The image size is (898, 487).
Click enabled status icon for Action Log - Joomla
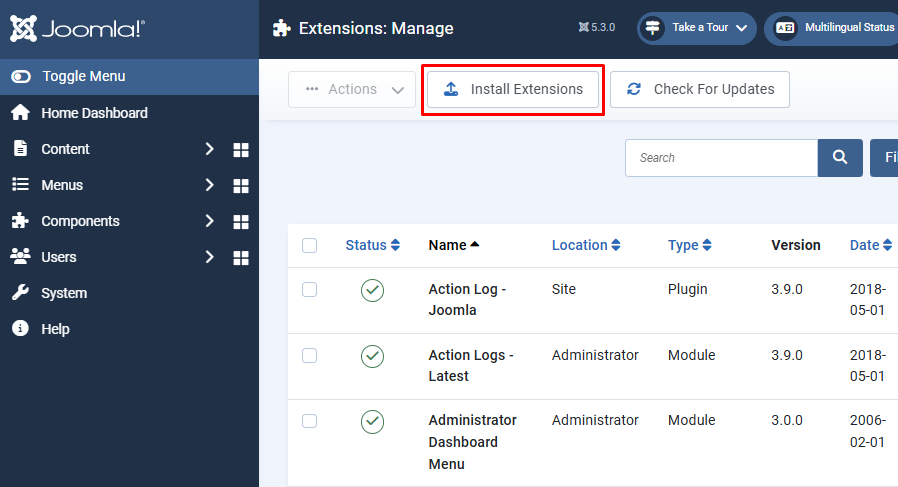coord(372,290)
